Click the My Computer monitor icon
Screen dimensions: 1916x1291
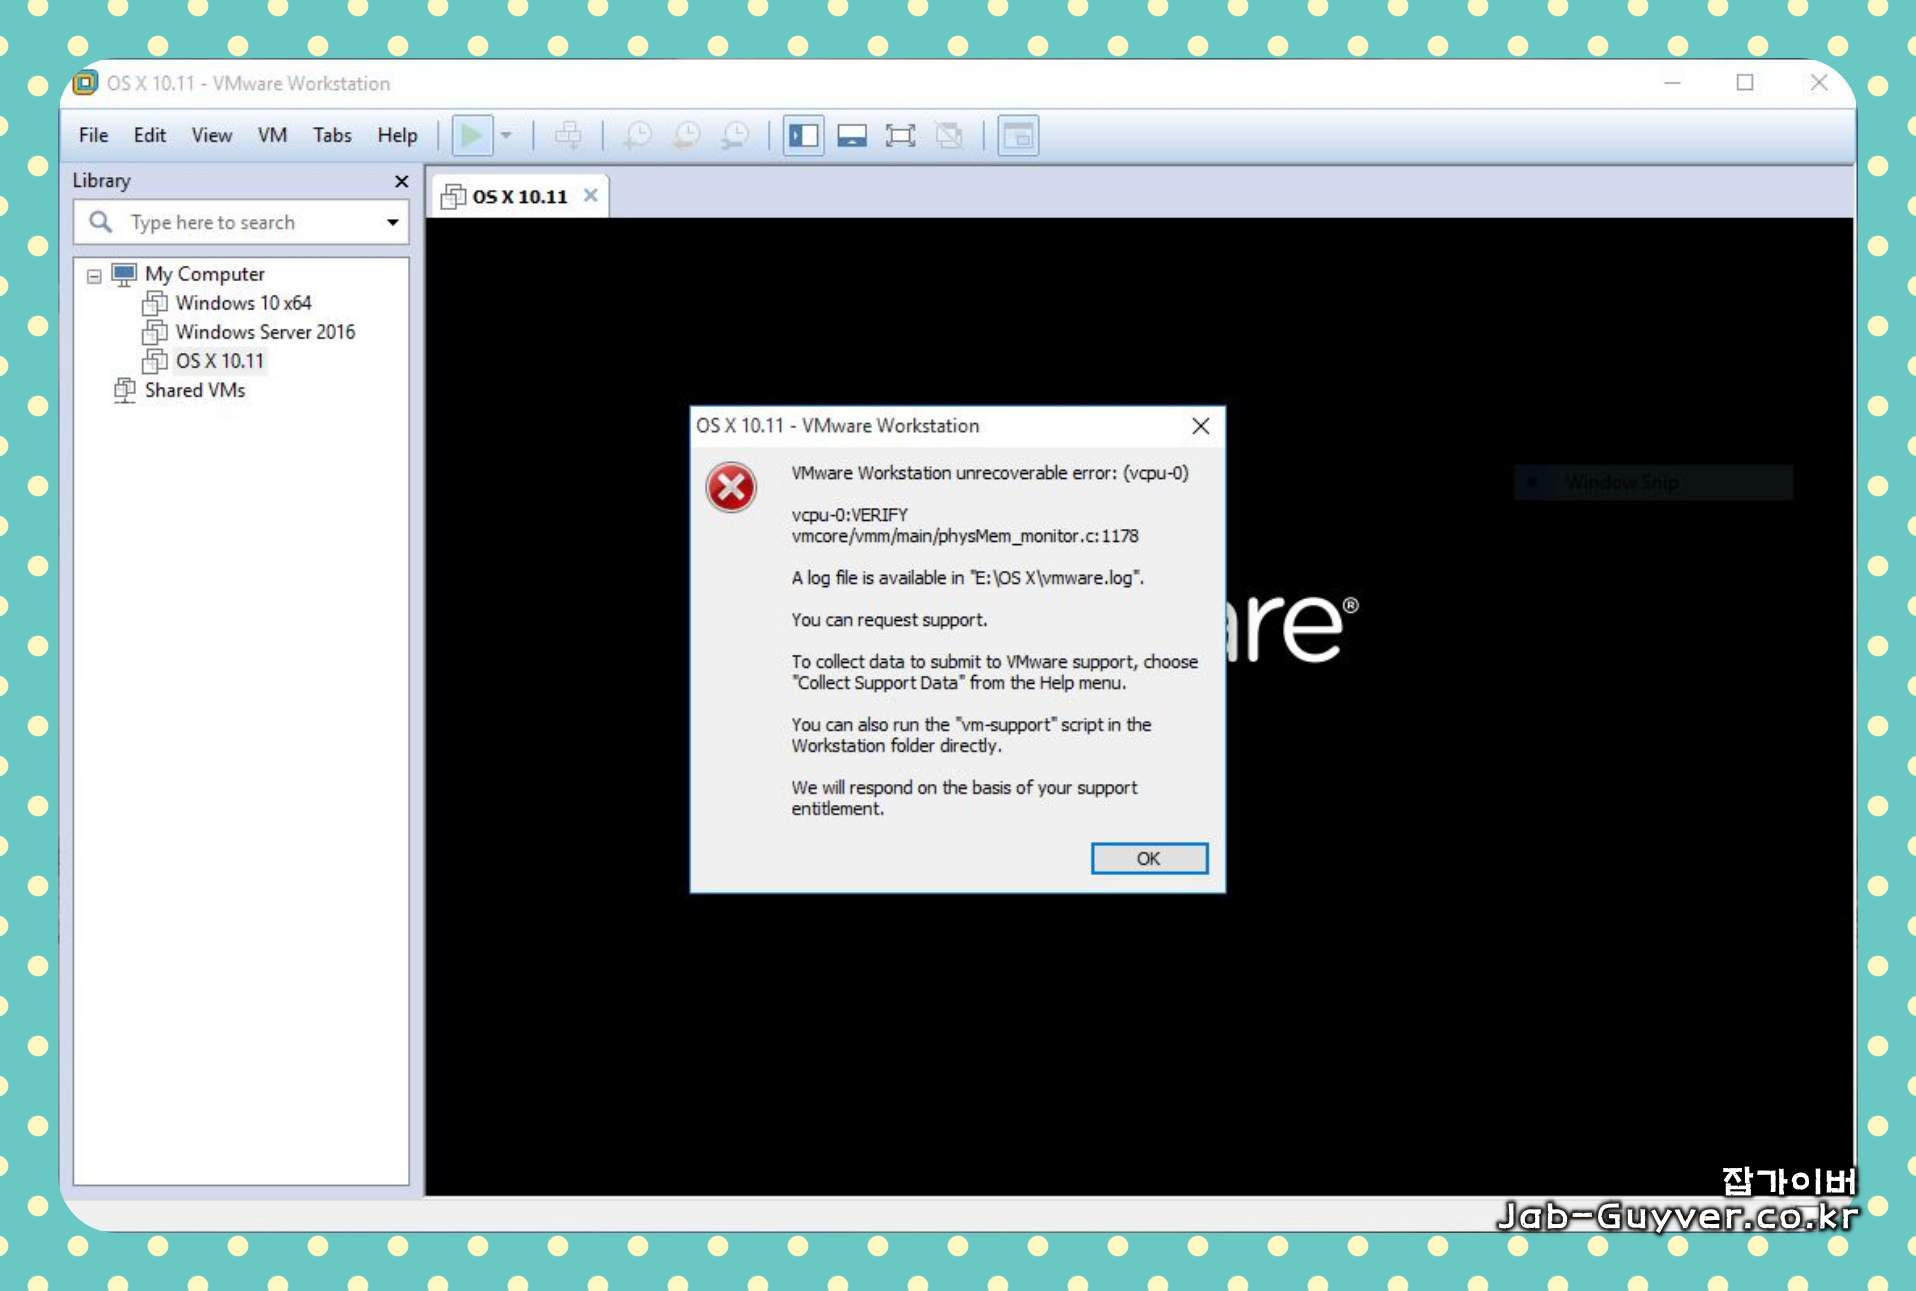click(124, 274)
